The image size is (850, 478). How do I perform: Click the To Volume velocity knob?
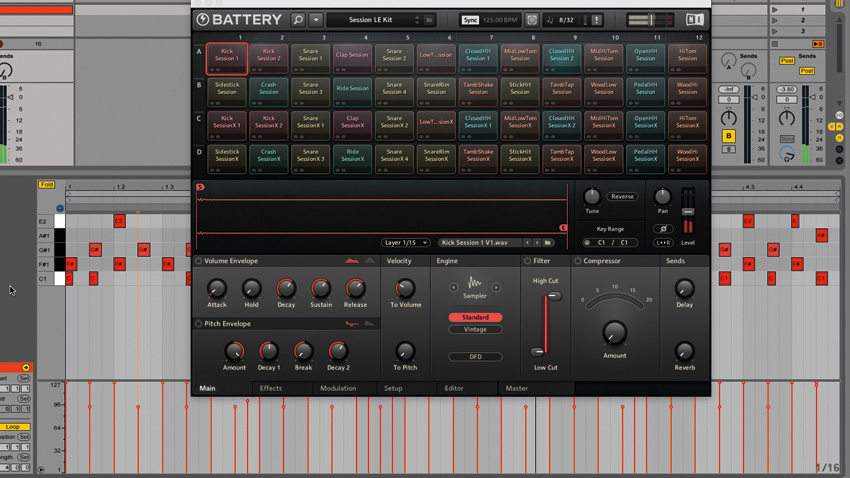coord(405,288)
